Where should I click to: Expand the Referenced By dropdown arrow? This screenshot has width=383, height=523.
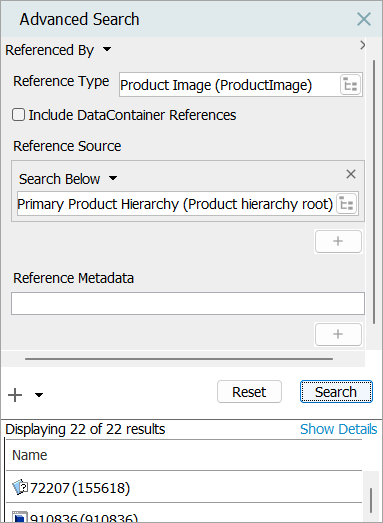click(107, 50)
